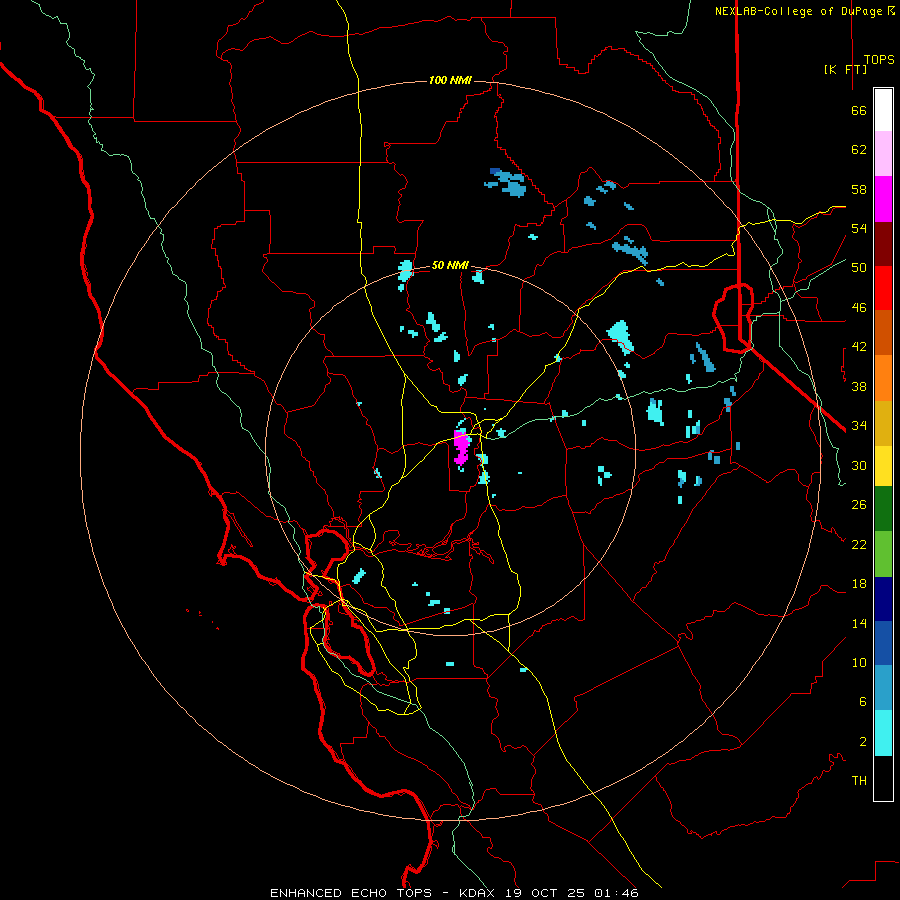The width and height of the screenshot is (900, 900).
Task: Click the gold legend swatch
Action: 883,423
